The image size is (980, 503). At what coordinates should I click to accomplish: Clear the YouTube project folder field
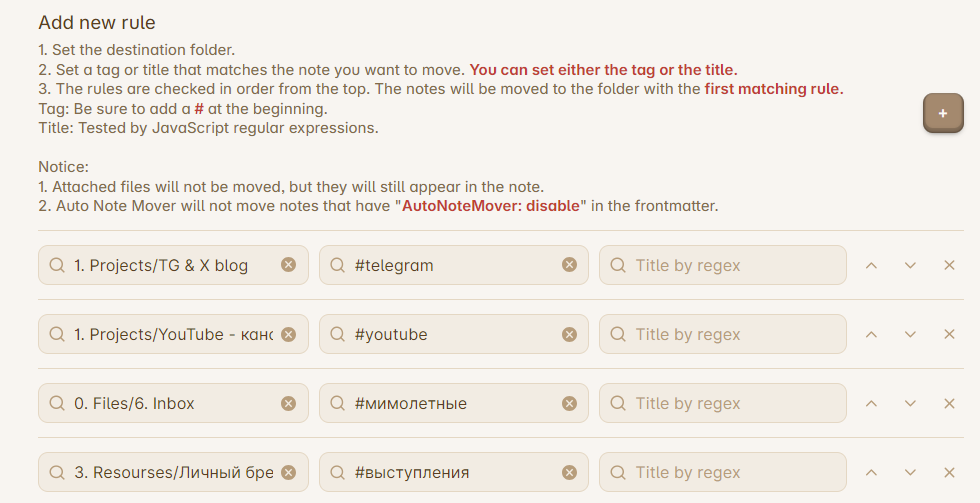[x=288, y=334]
